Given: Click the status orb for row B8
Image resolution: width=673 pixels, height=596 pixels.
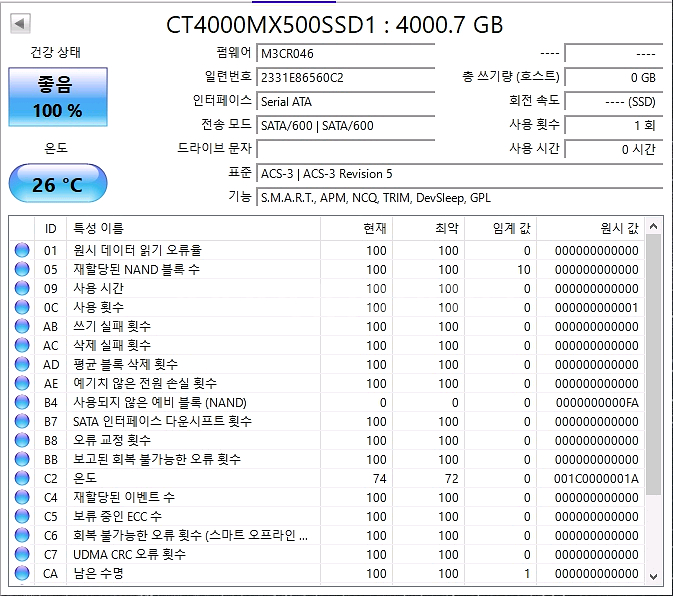Looking at the screenshot, I should tap(22, 440).
